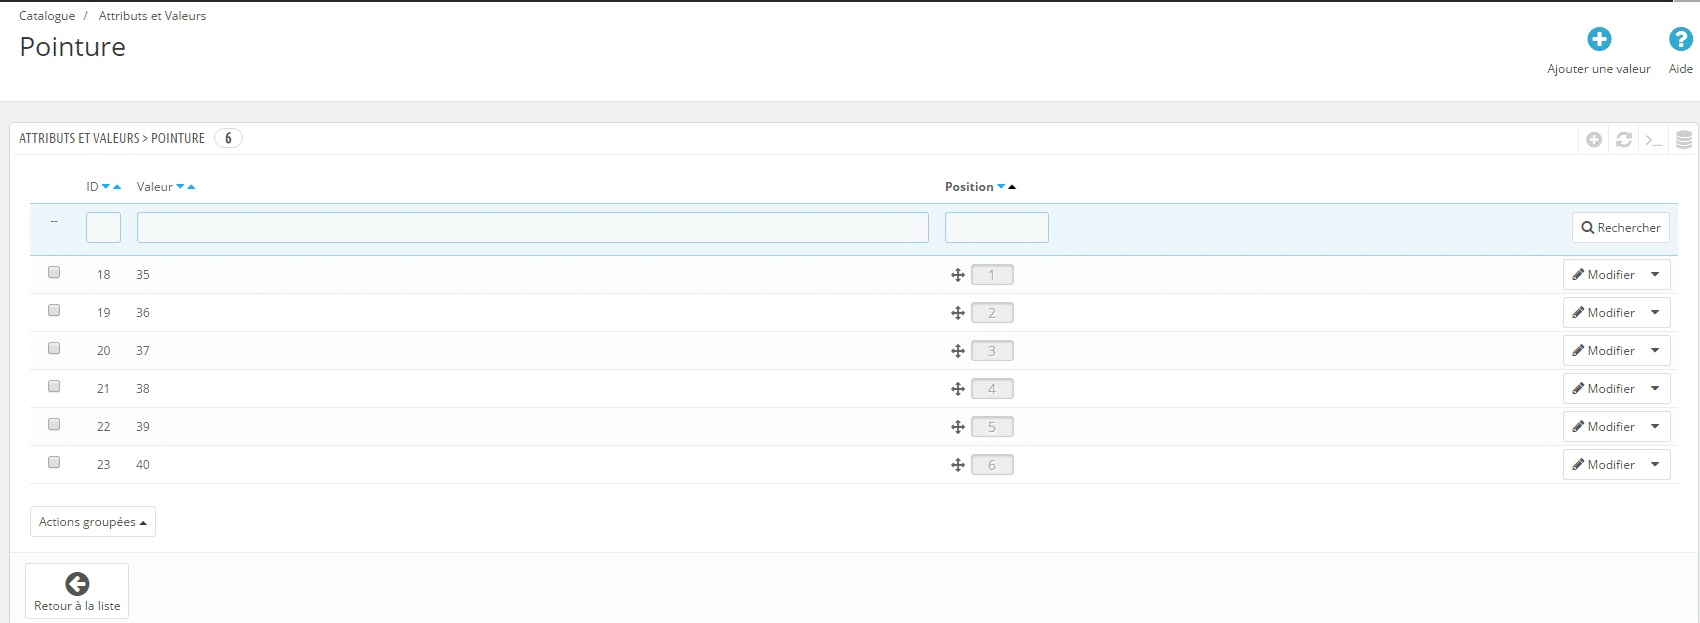Expand Modifier dropdown for value 35

click(1655, 275)
